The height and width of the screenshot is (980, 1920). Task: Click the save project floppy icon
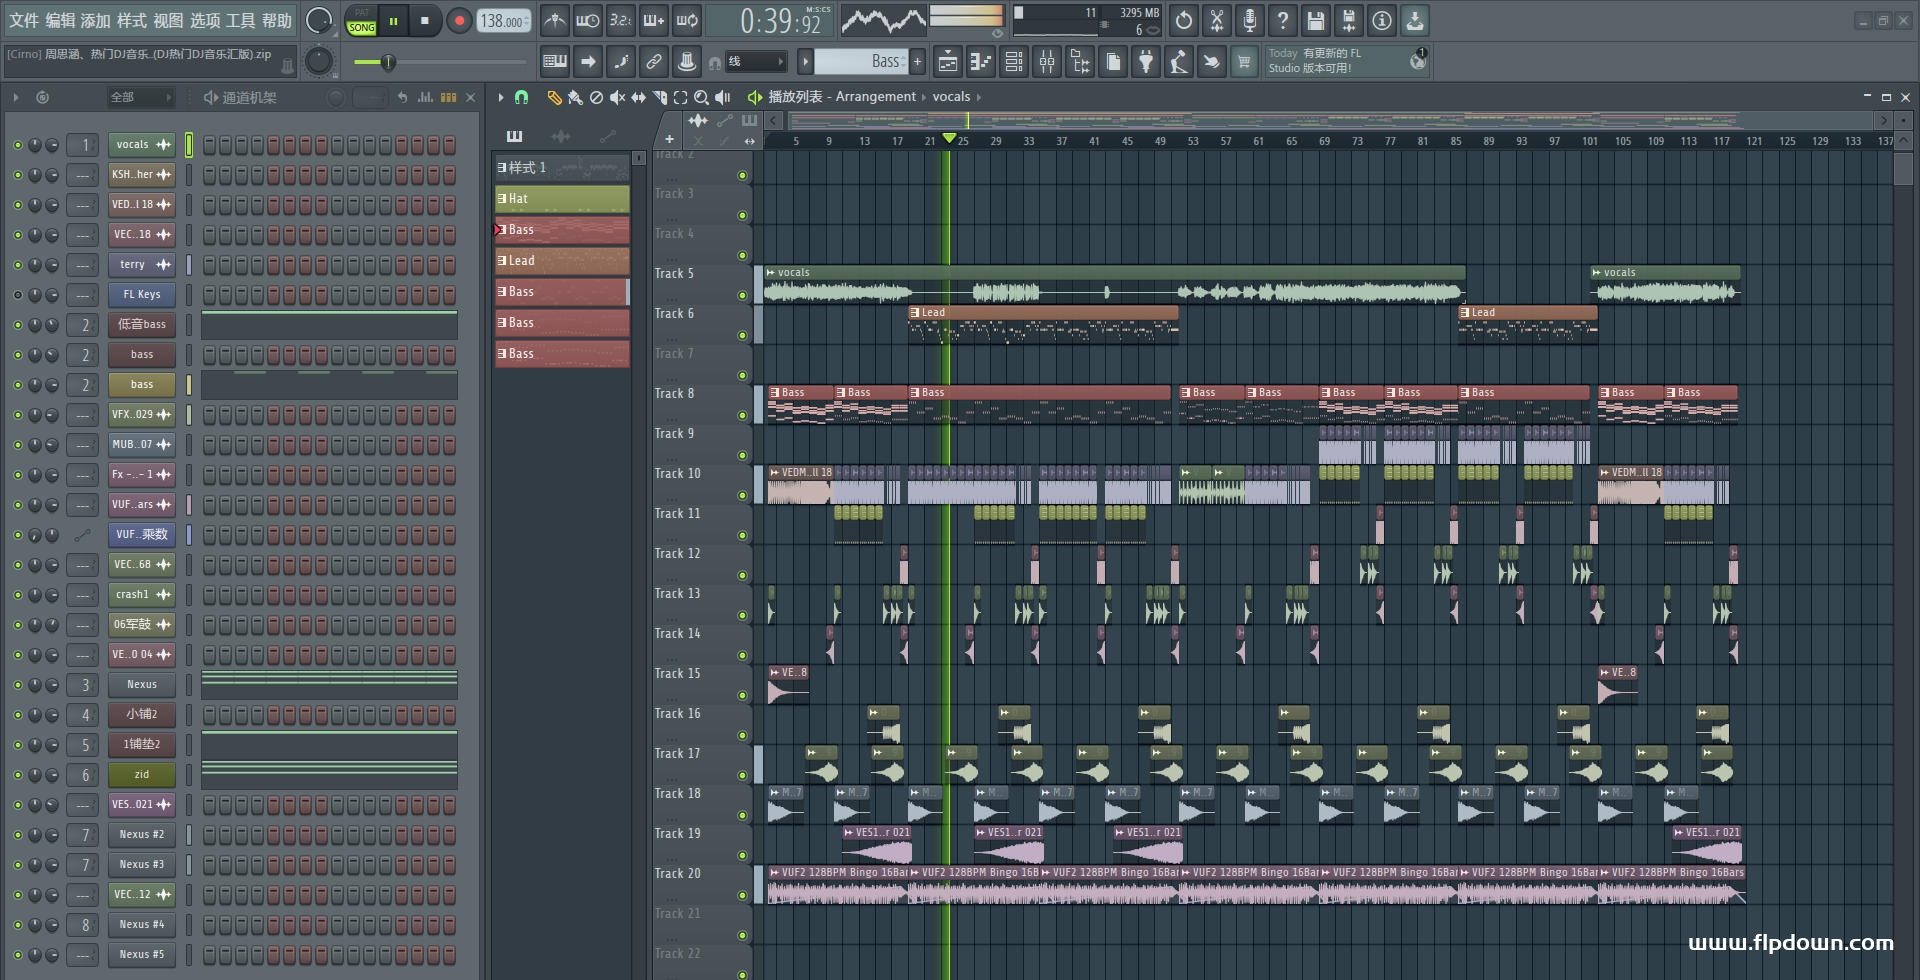1315,20
